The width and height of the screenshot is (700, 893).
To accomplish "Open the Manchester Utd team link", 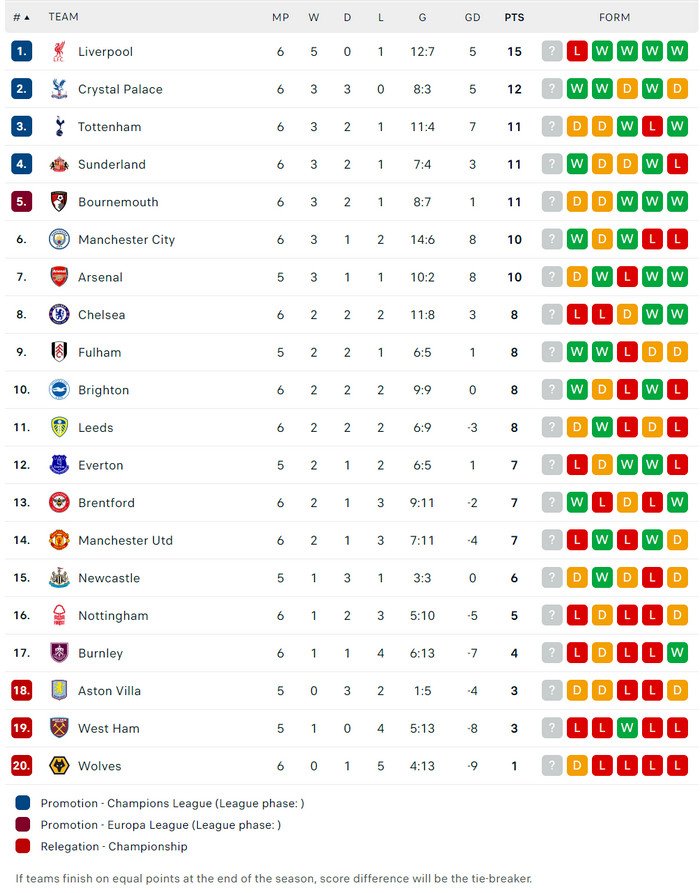I will [125, 541].
